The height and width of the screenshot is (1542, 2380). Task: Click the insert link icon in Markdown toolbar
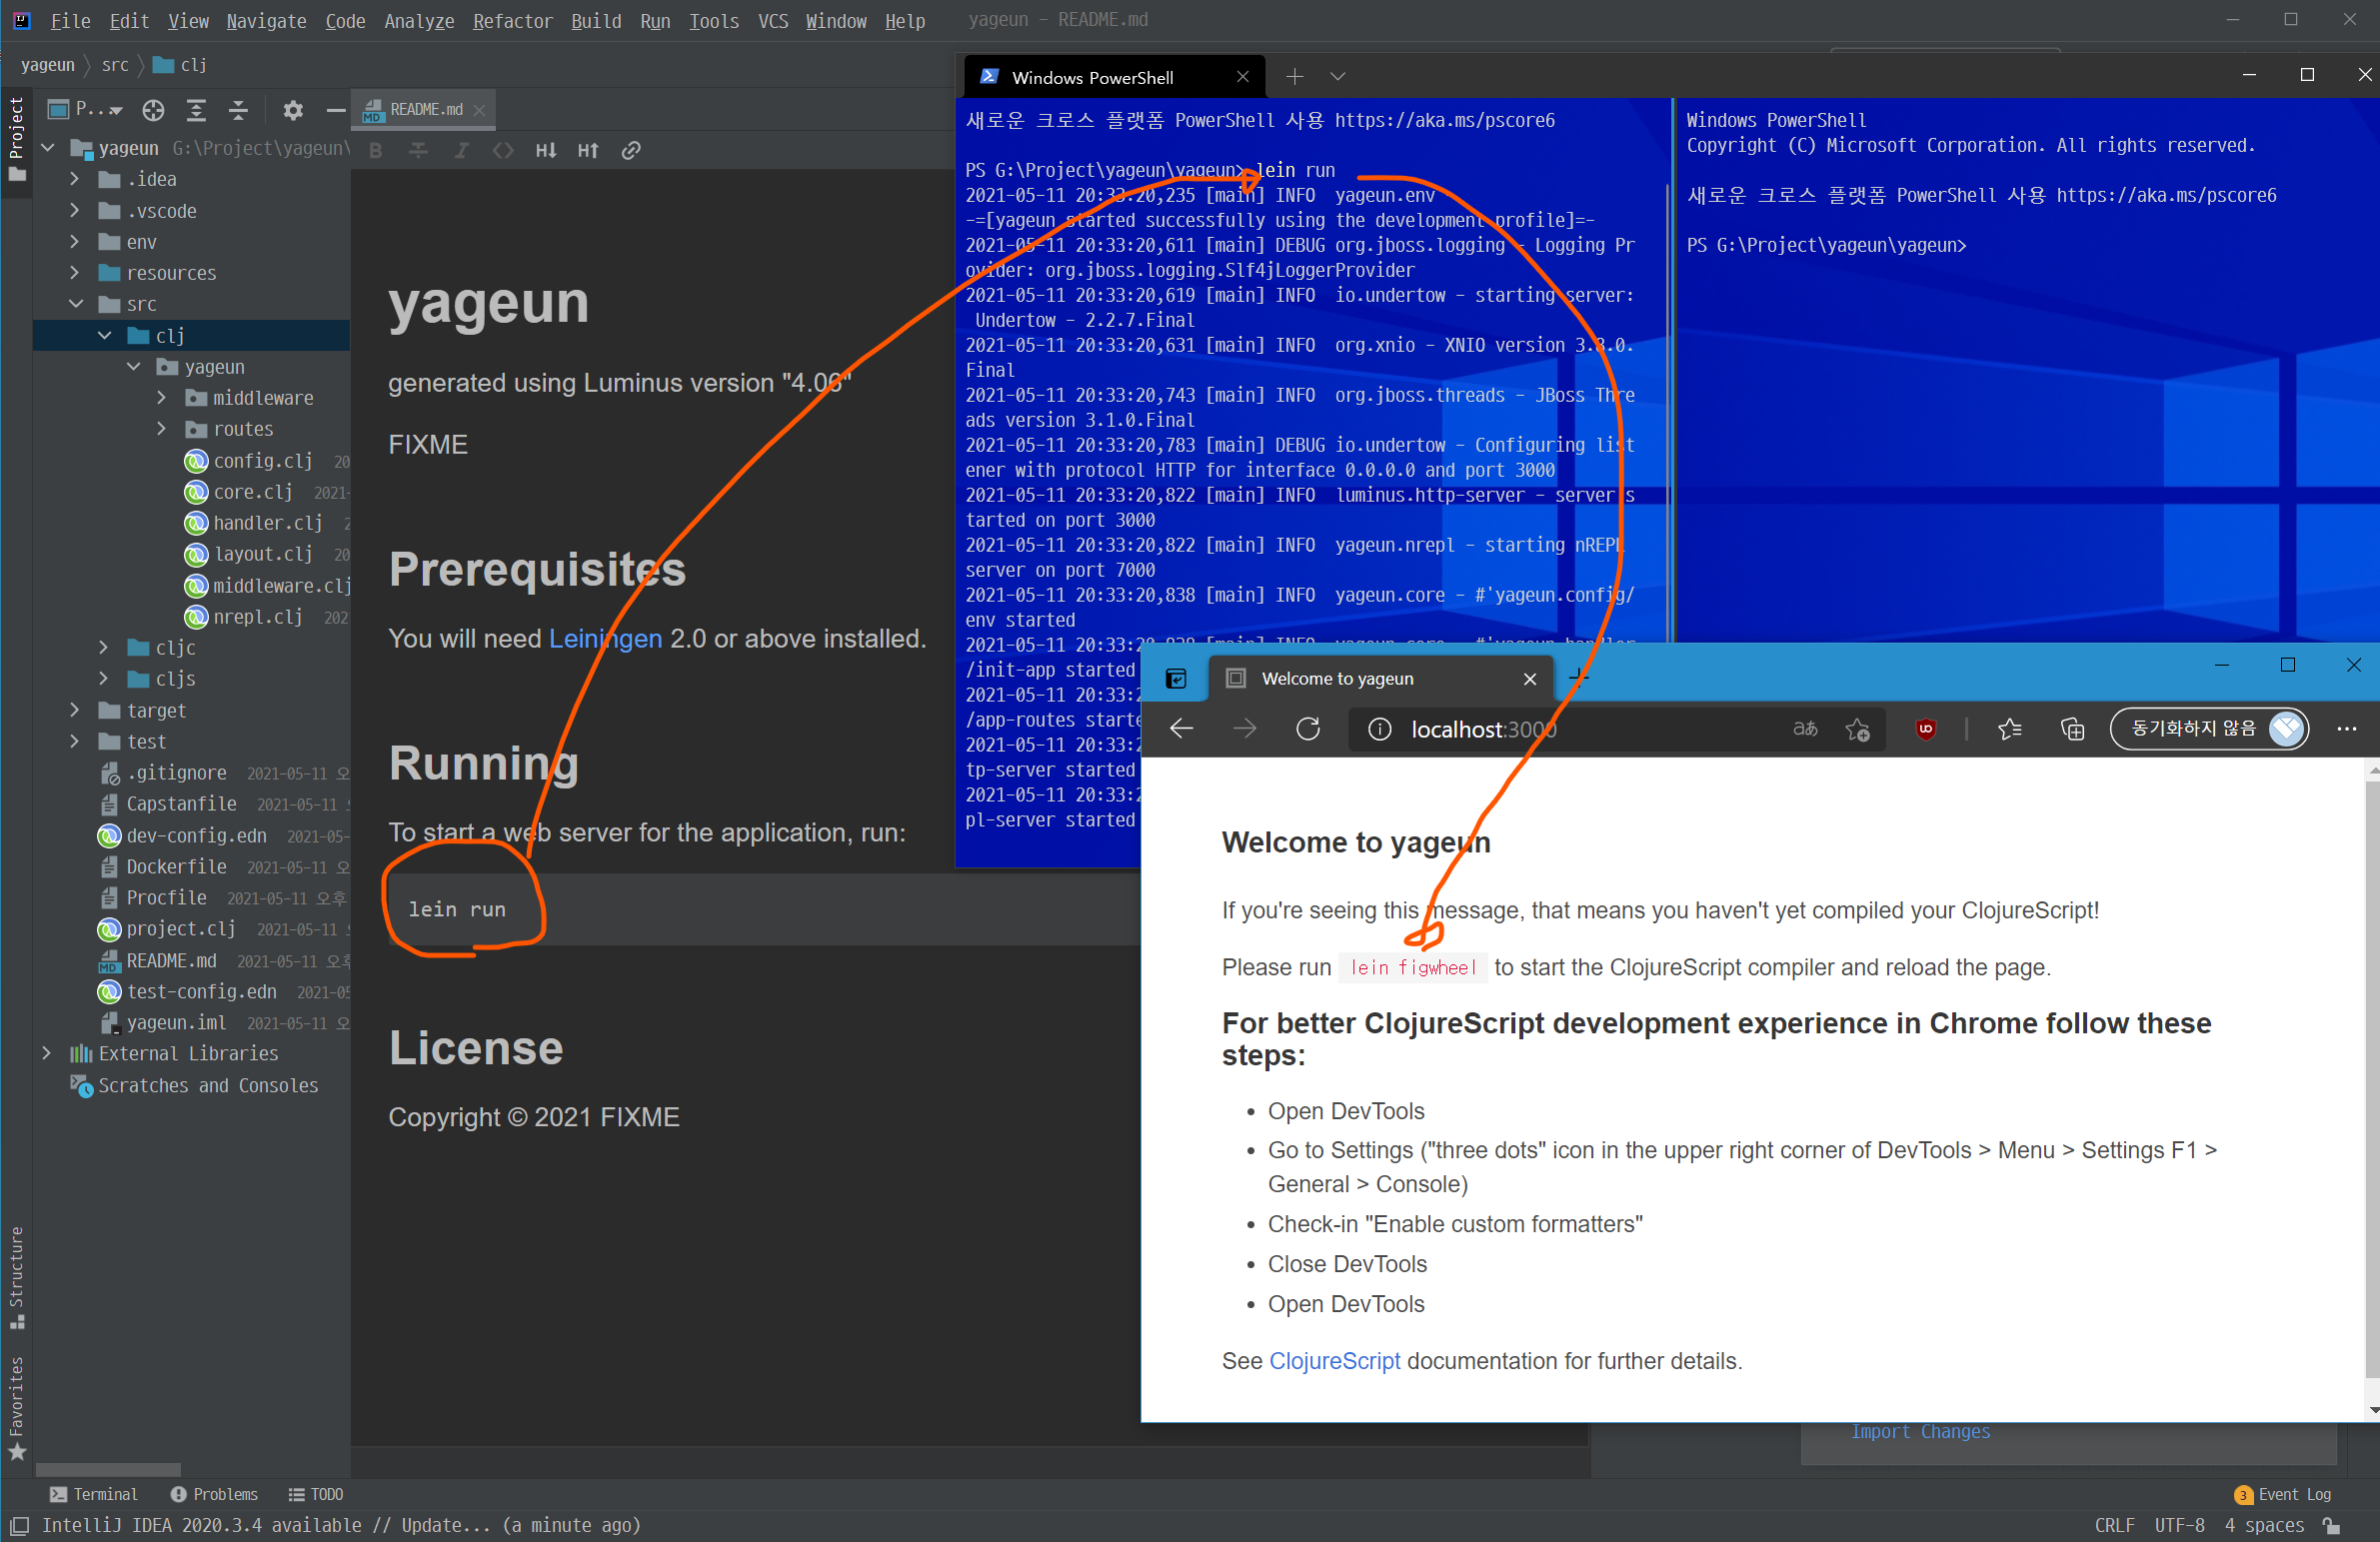pyautogui.click(x=631, y=150)
